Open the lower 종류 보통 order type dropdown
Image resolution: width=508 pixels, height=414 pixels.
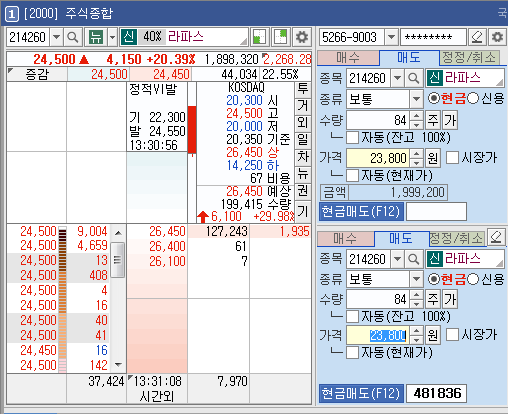pyautogui.click(x=416, y=279)
